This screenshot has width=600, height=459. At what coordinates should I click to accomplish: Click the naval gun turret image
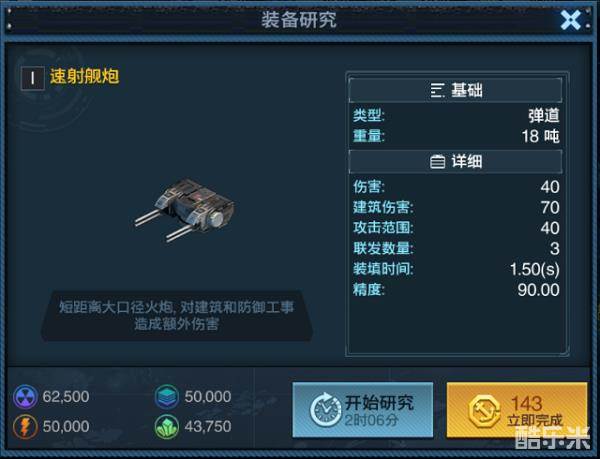185,210
